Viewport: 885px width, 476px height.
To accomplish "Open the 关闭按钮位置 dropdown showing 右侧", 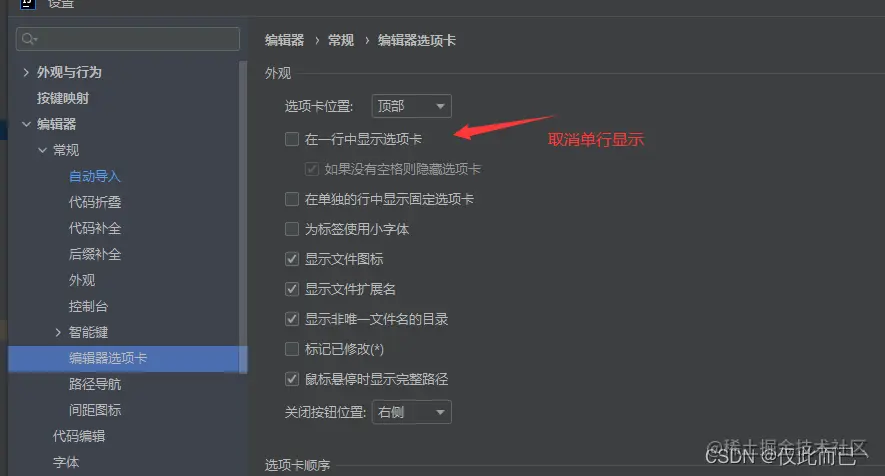I will point(411,412).
